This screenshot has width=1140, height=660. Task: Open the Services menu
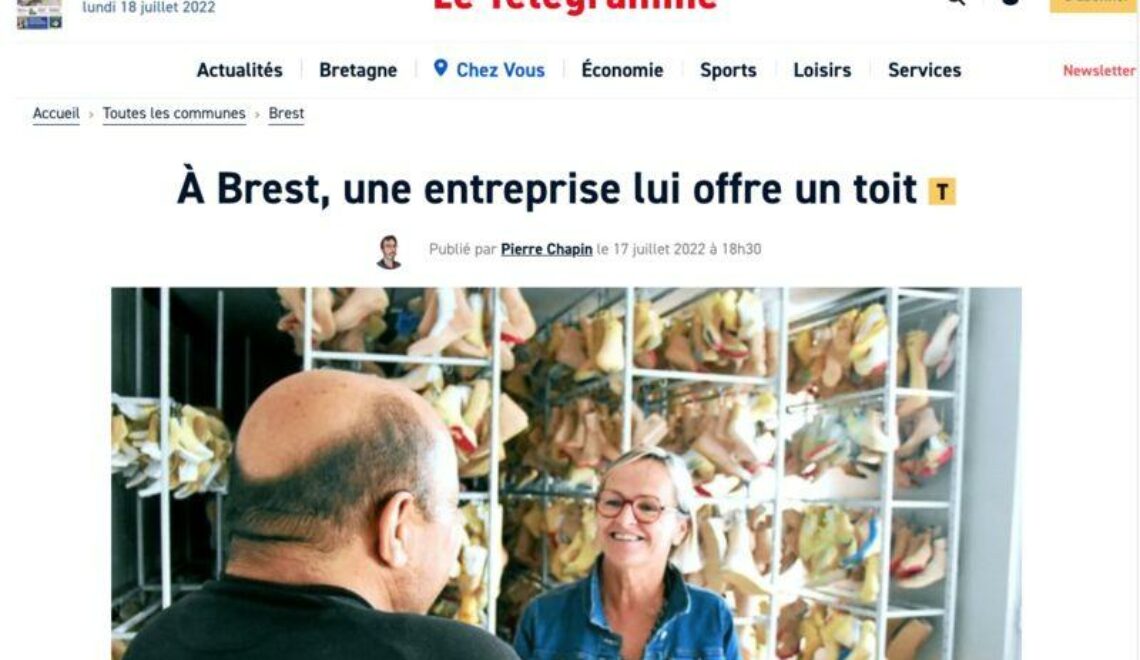click(924, 71)
